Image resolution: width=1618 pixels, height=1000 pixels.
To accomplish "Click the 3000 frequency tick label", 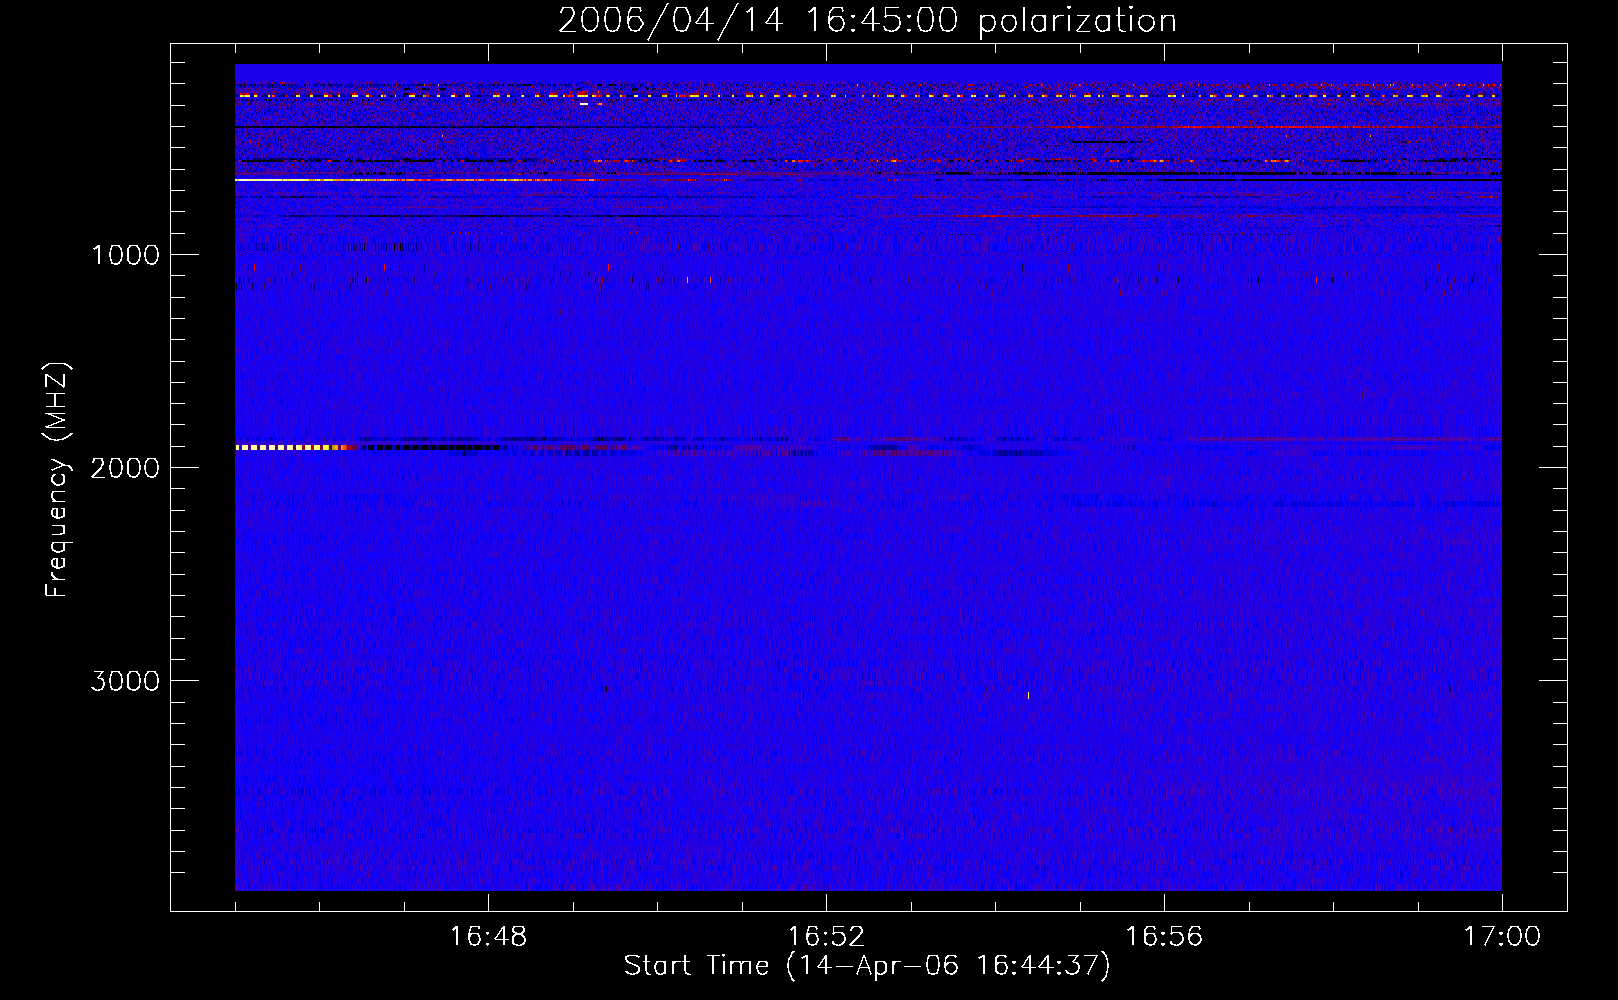I will coord(125,681).
